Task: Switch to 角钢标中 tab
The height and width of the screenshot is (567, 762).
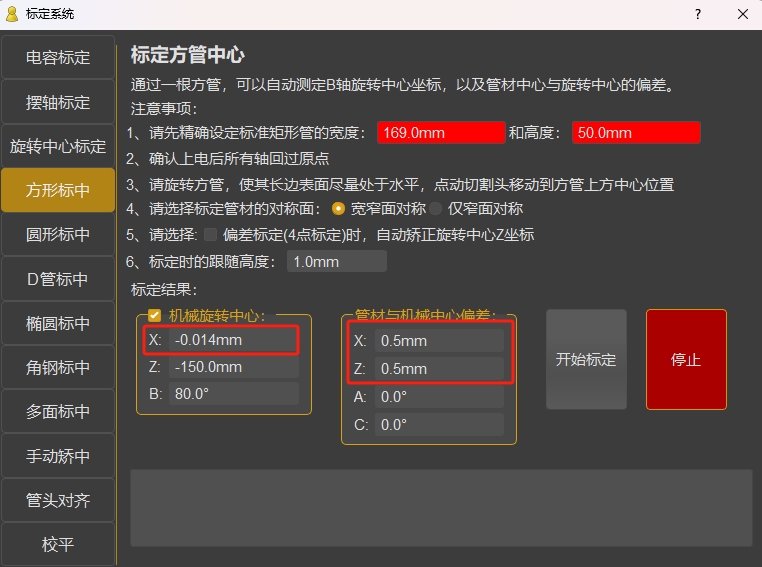Action: click(x=58, y=367)
